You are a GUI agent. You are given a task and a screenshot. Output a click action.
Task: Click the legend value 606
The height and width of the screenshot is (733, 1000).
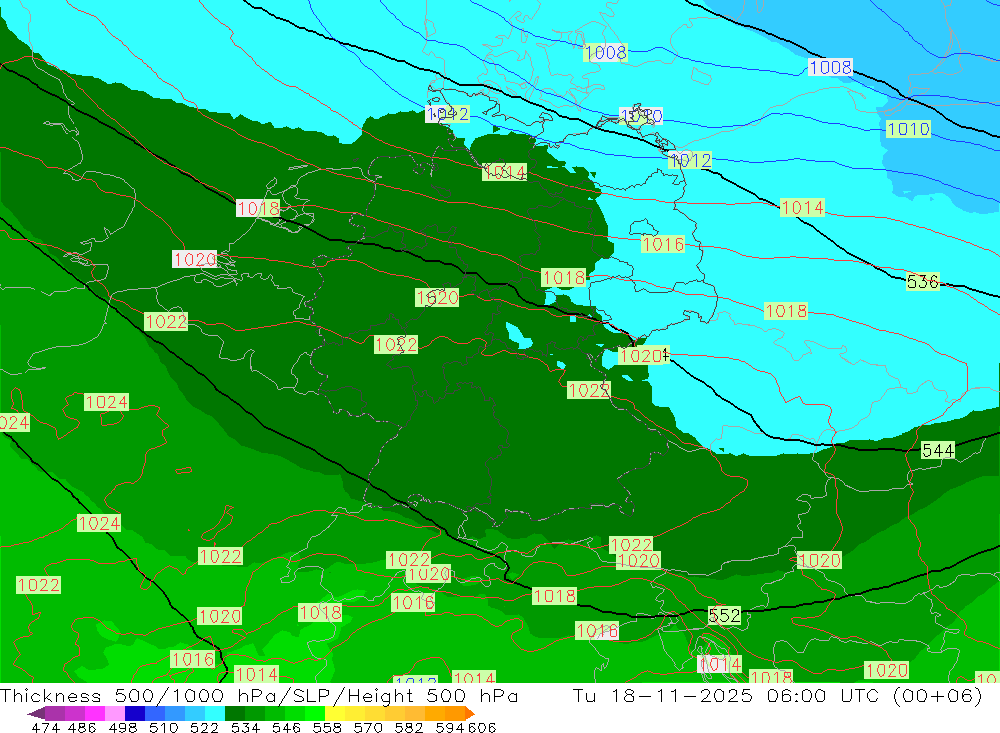pyautogui.click(x=482, y=728)
